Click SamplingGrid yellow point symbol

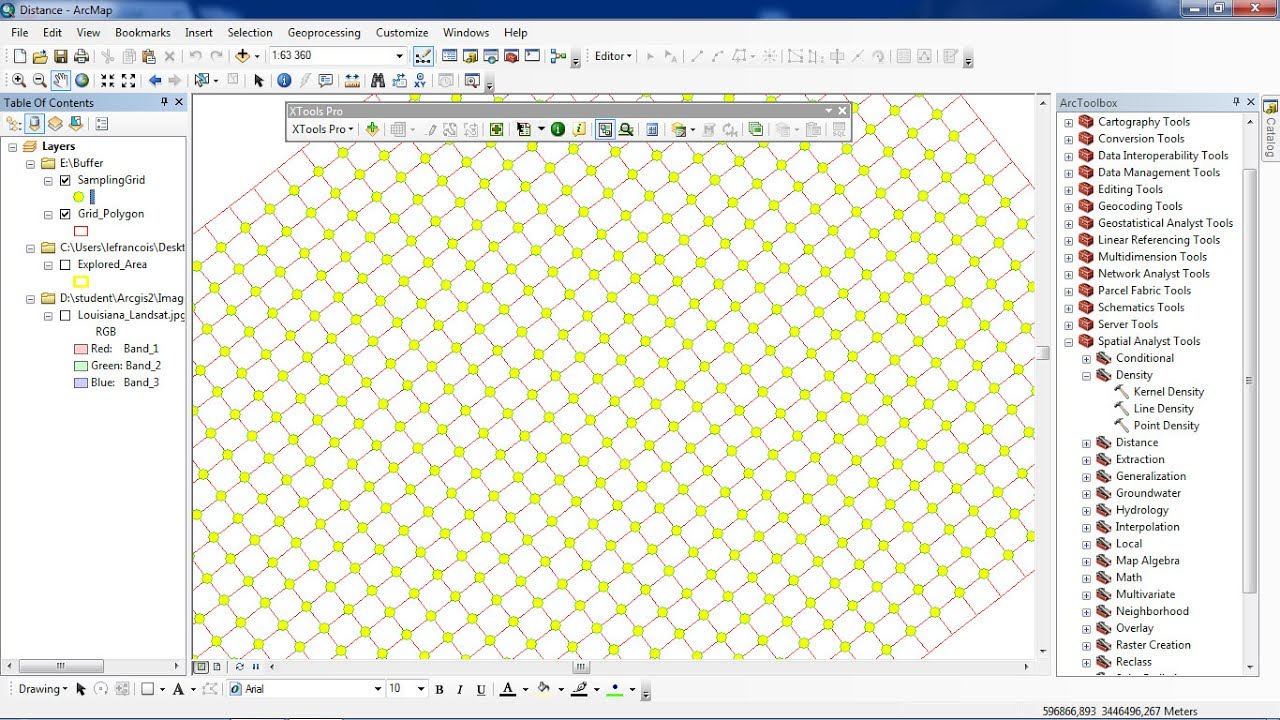[x=79, y=197]
